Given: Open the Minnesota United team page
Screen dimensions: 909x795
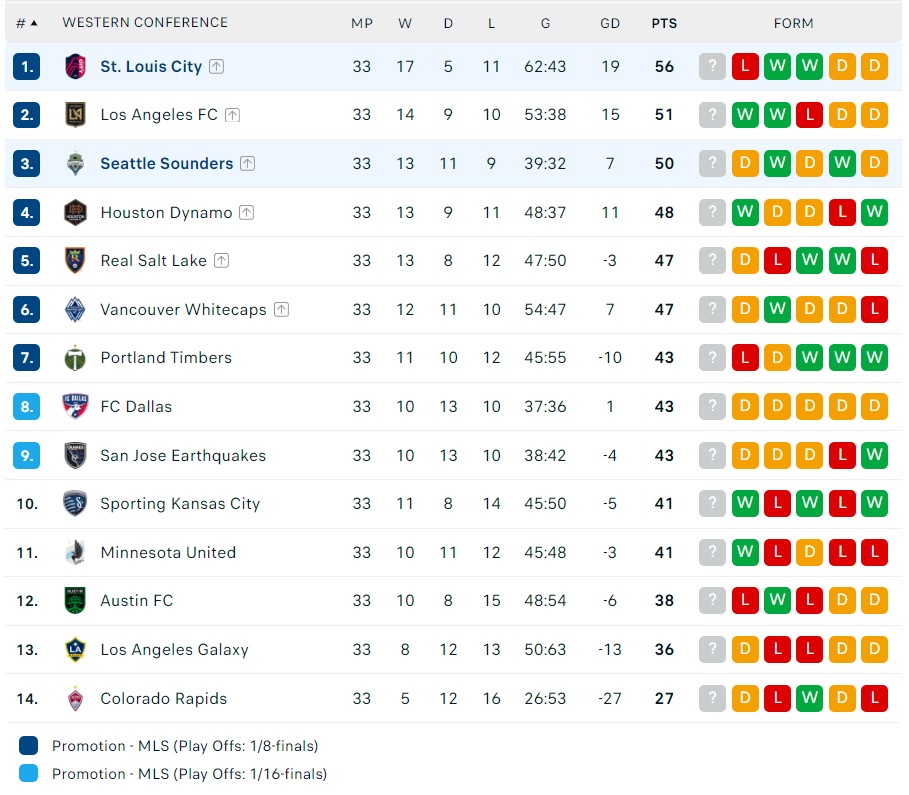Looking at the screenshot, I should [x=168, y=552].
